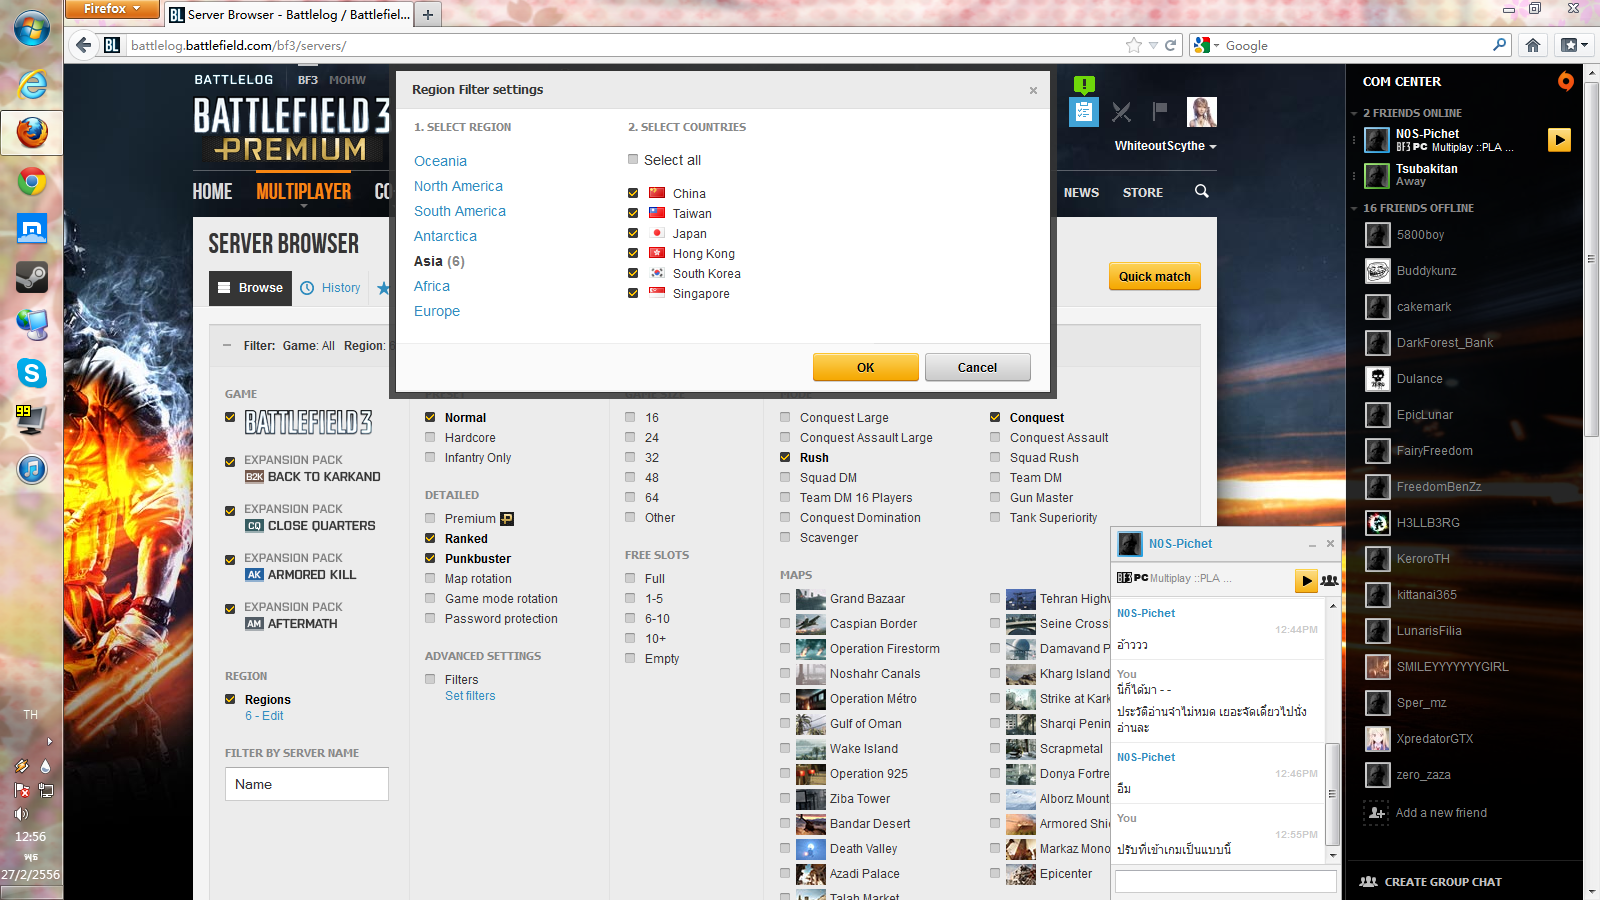This screenshot has width=1600, height=900.
Task: Click the Quick match button
Action: tap(1155, 276)
